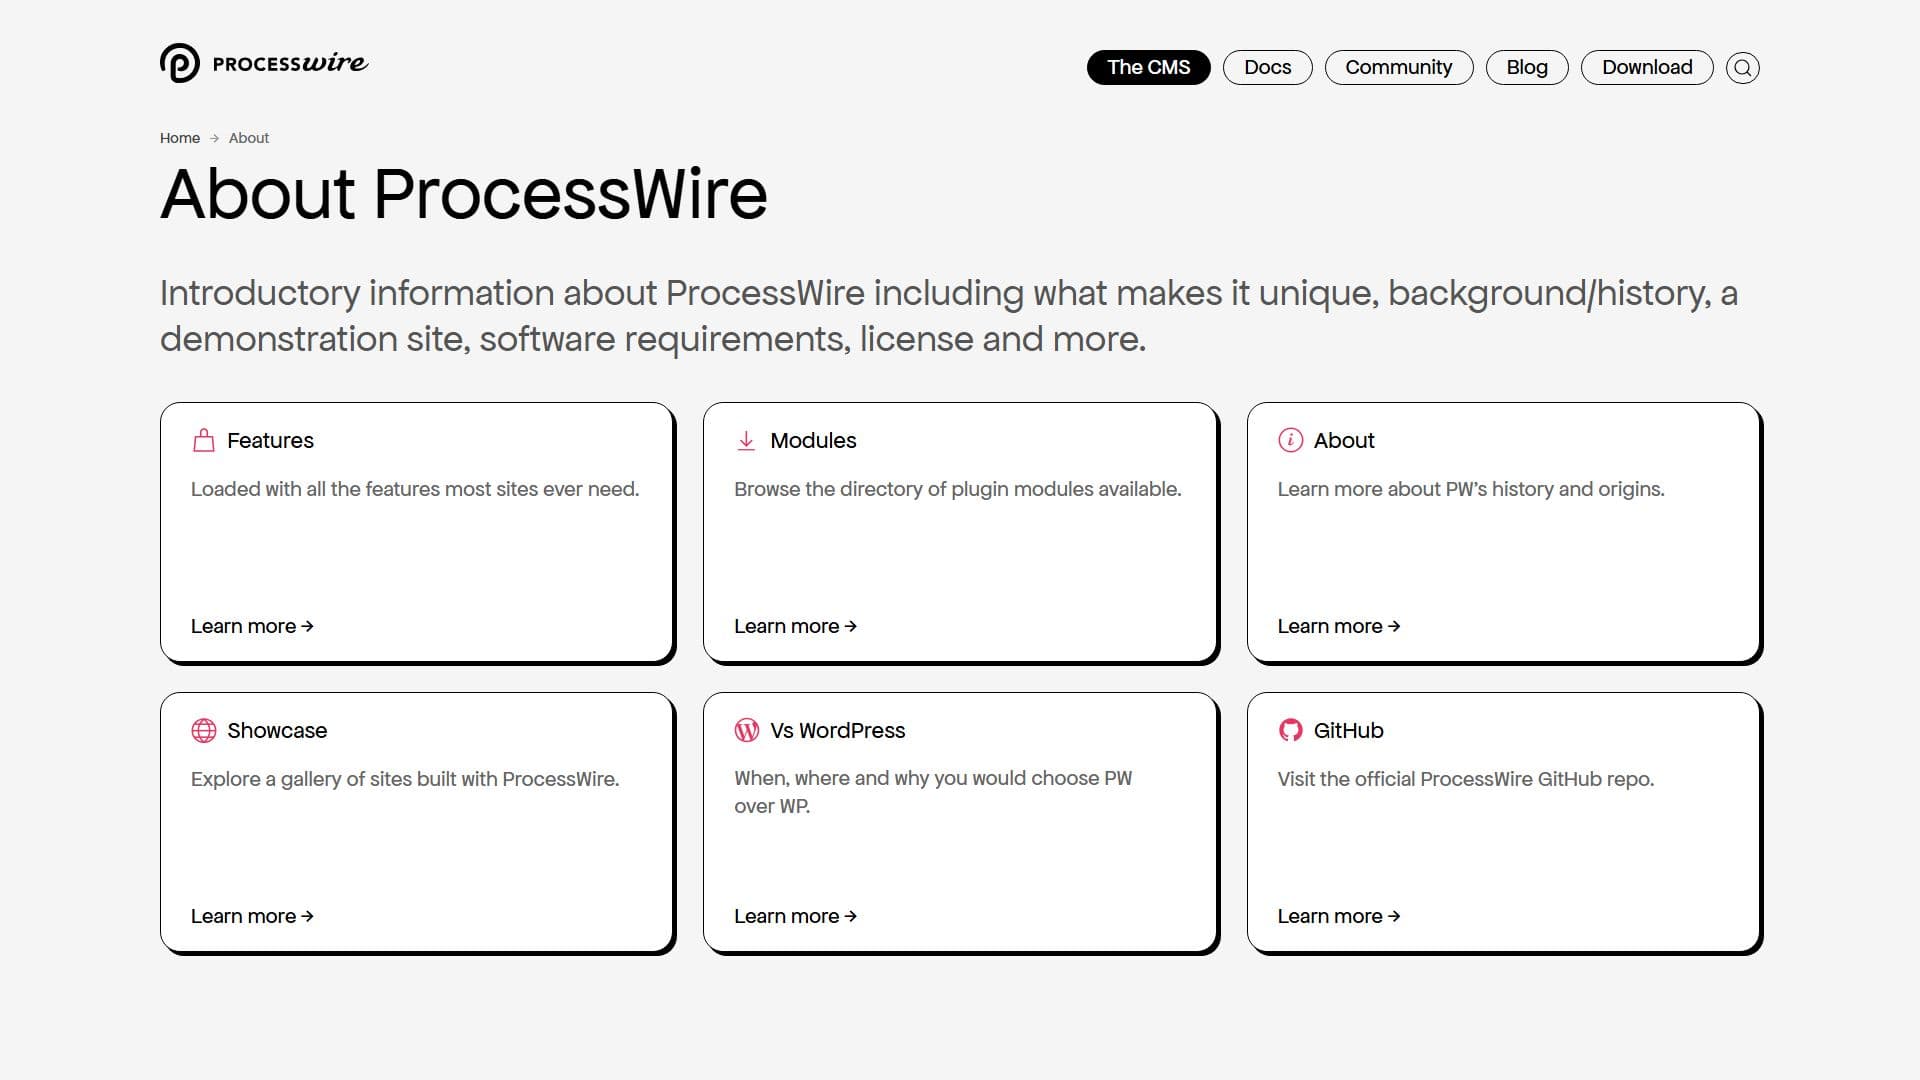Viewport: 1920px width, 1080px height.
Task: Select the Showcase card title
Action: 277,731
